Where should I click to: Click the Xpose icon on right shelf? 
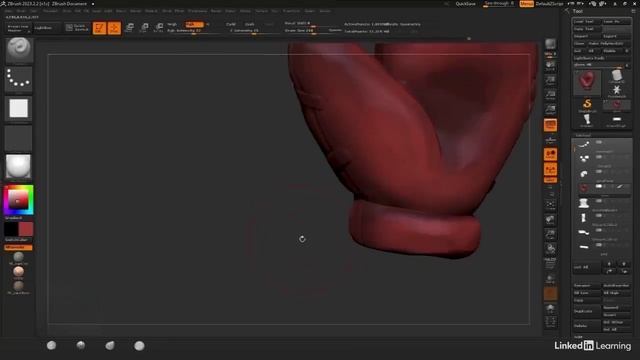[550, 322]
